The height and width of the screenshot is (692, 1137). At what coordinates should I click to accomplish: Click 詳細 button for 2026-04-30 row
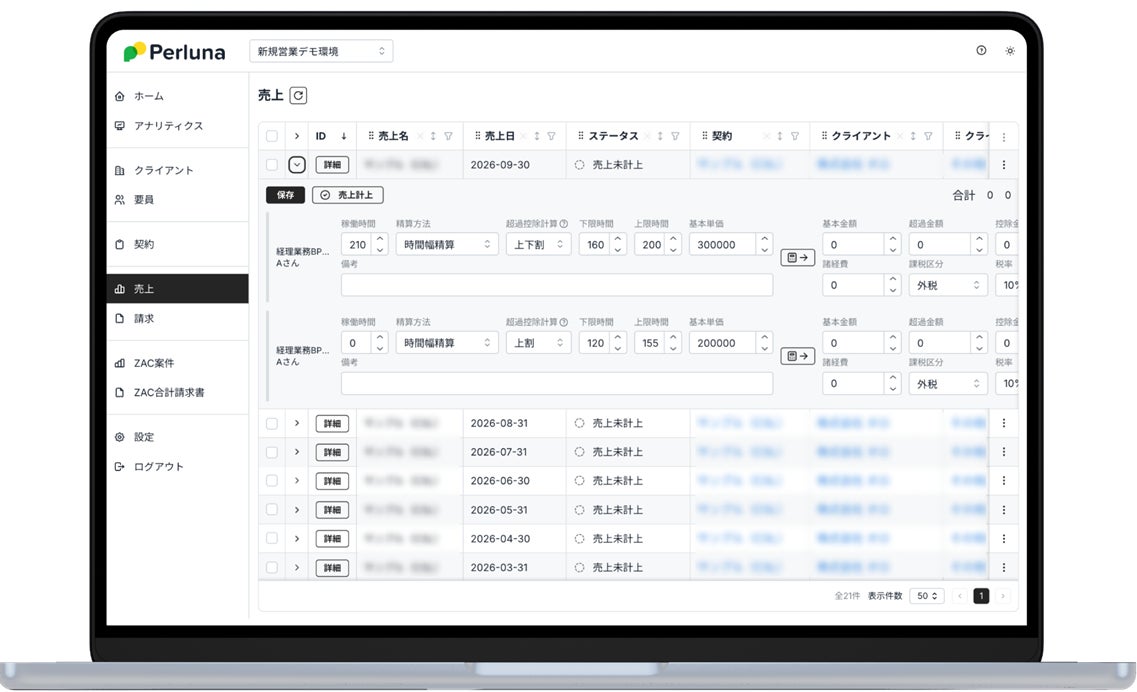coord(332,538)
